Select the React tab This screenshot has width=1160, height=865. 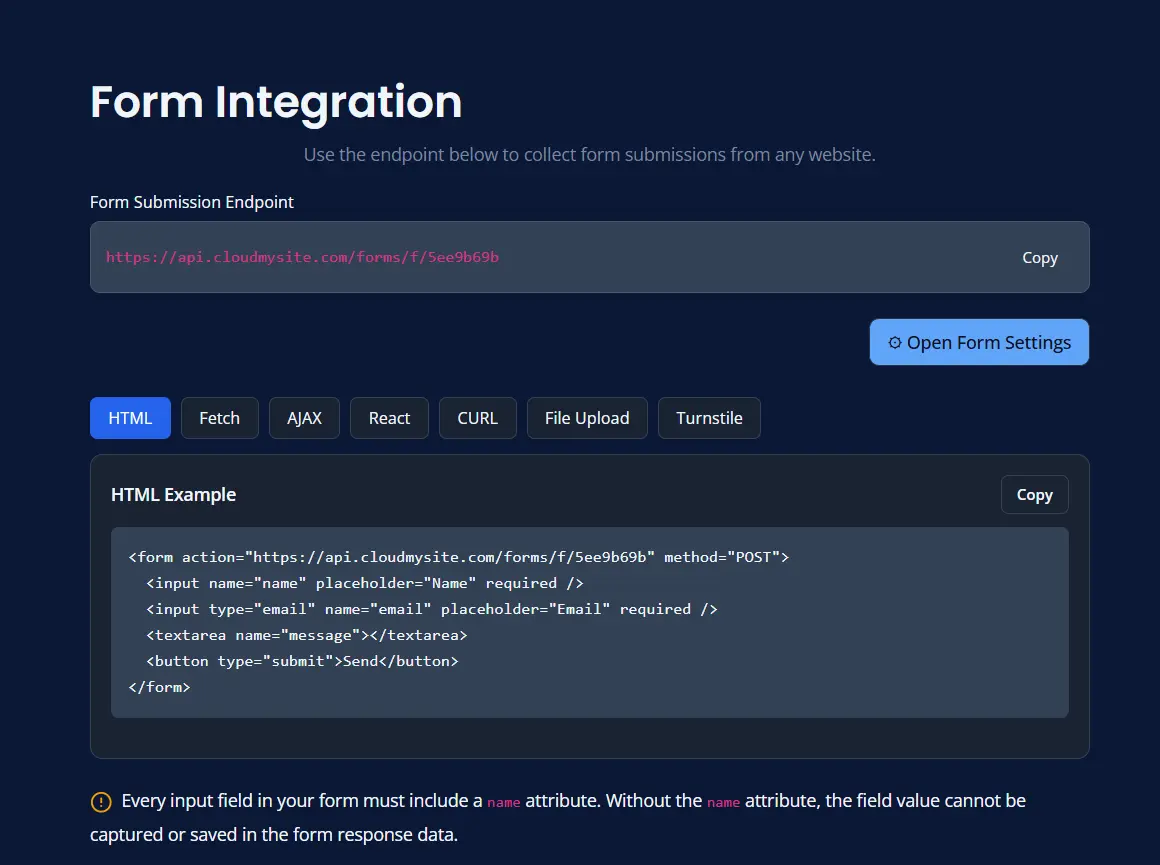click(x=389, y=418)
